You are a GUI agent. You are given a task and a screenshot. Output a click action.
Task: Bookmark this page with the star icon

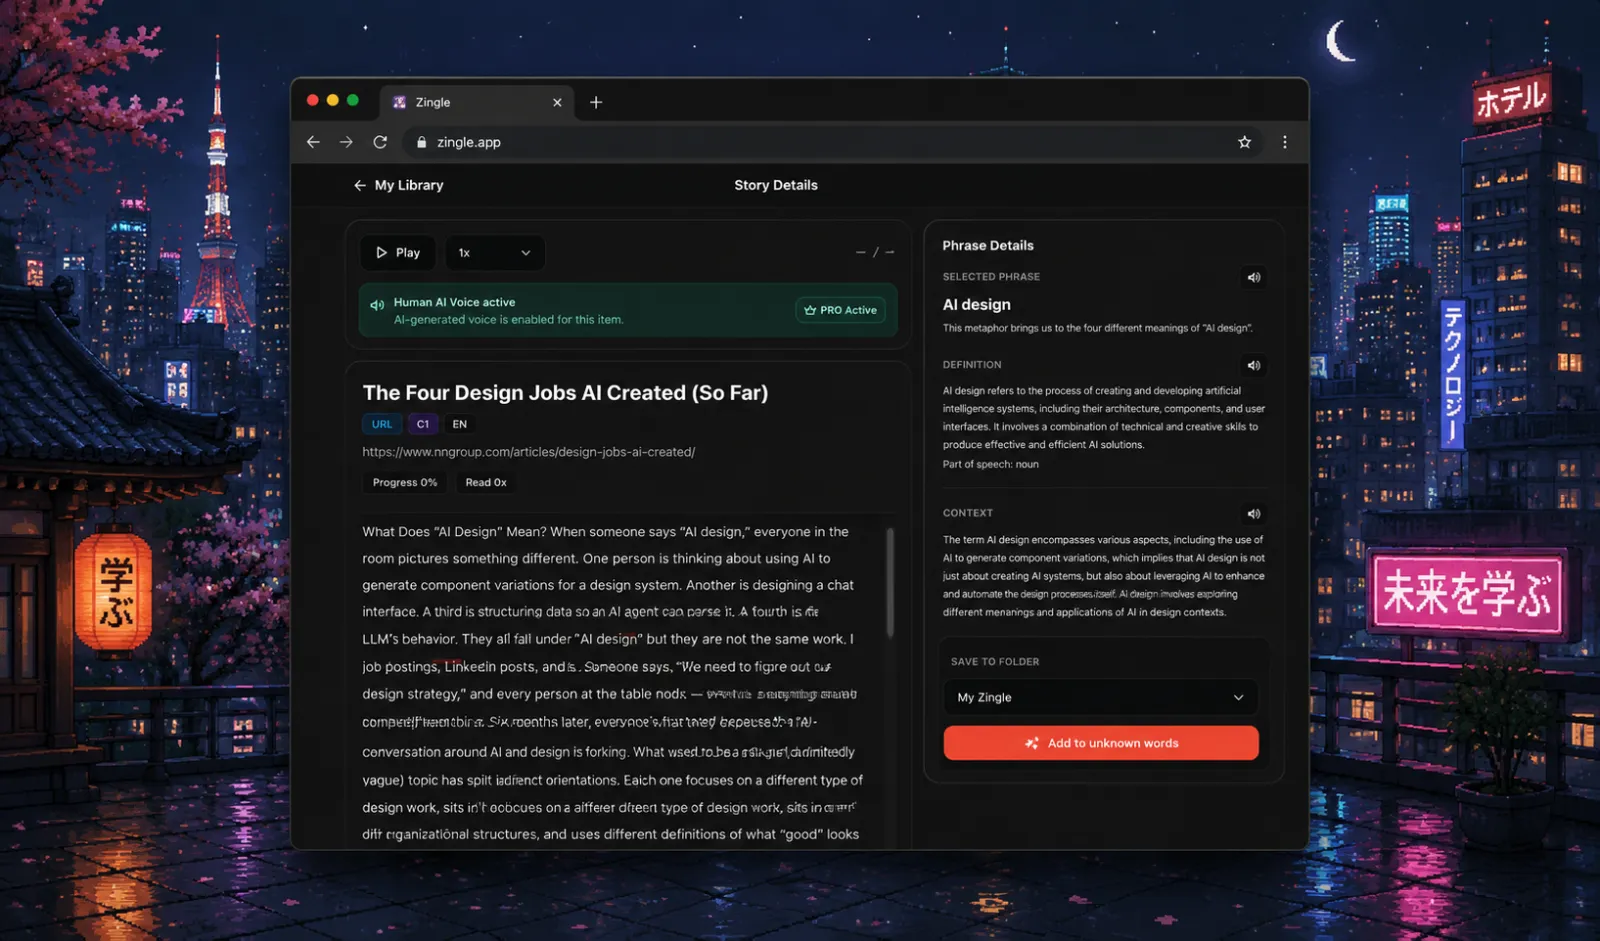(x=1244, y=142)
